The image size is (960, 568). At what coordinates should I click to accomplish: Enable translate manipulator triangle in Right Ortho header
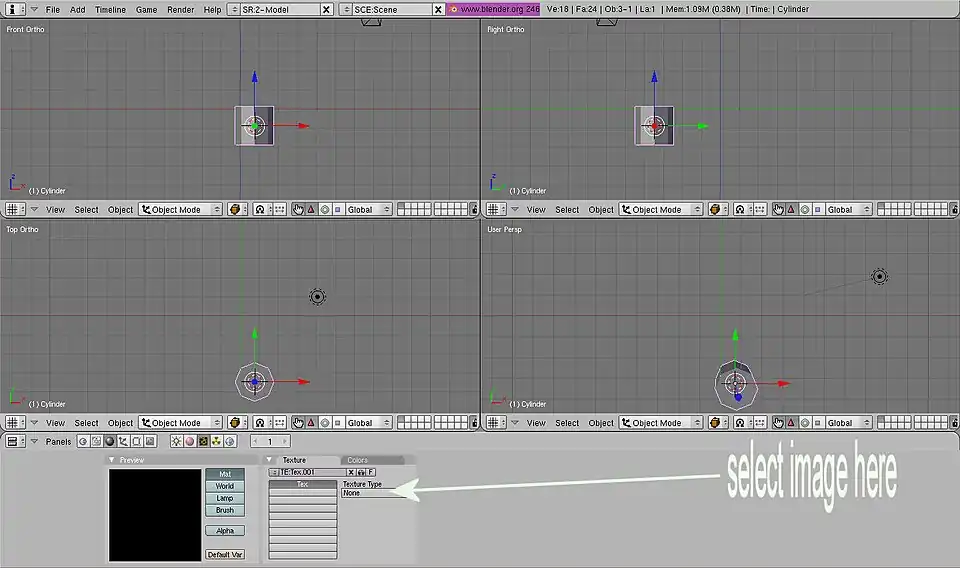(x=791, y=210)
